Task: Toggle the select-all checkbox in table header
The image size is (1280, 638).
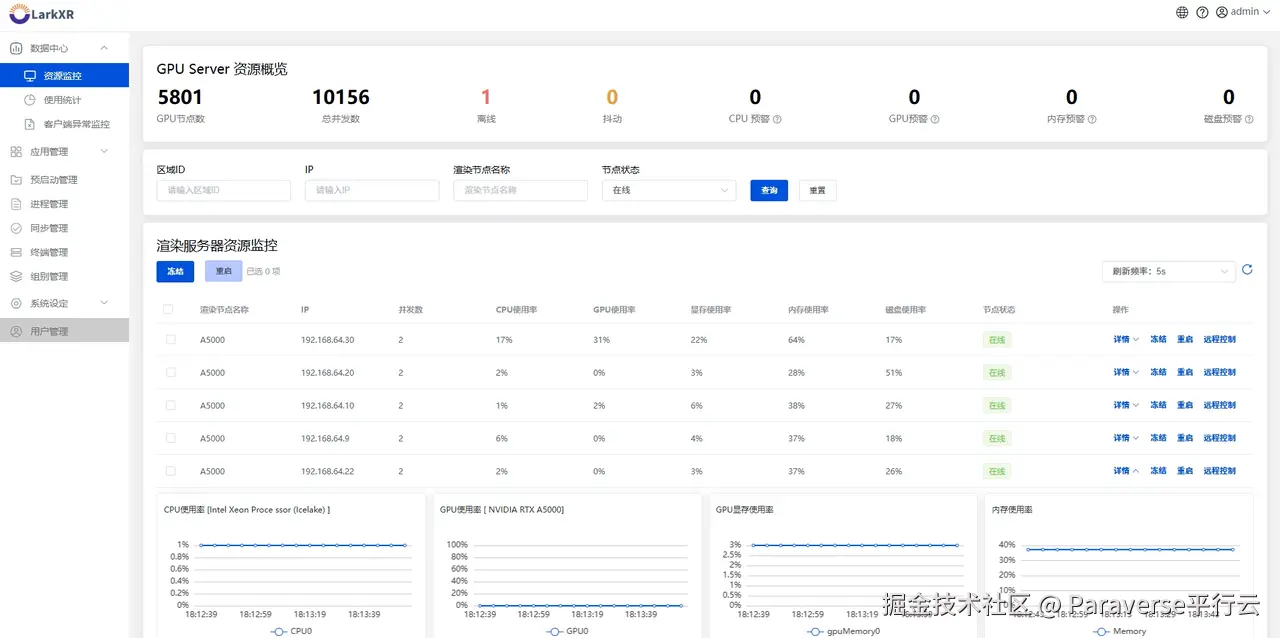Action: pyautogui.click(x=168, y=309)
